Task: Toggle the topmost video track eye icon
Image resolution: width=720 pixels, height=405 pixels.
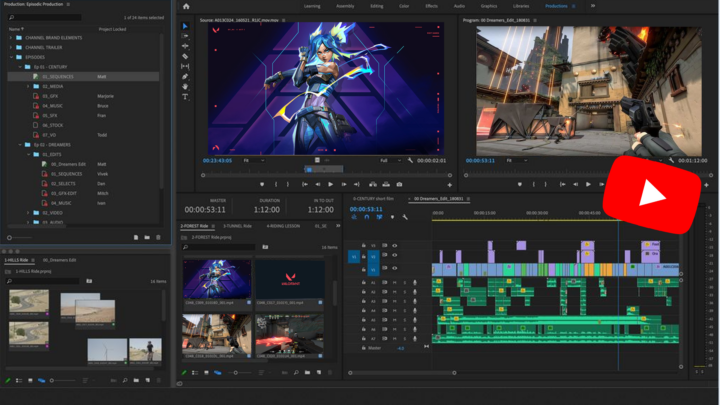Action: point(395,245)
